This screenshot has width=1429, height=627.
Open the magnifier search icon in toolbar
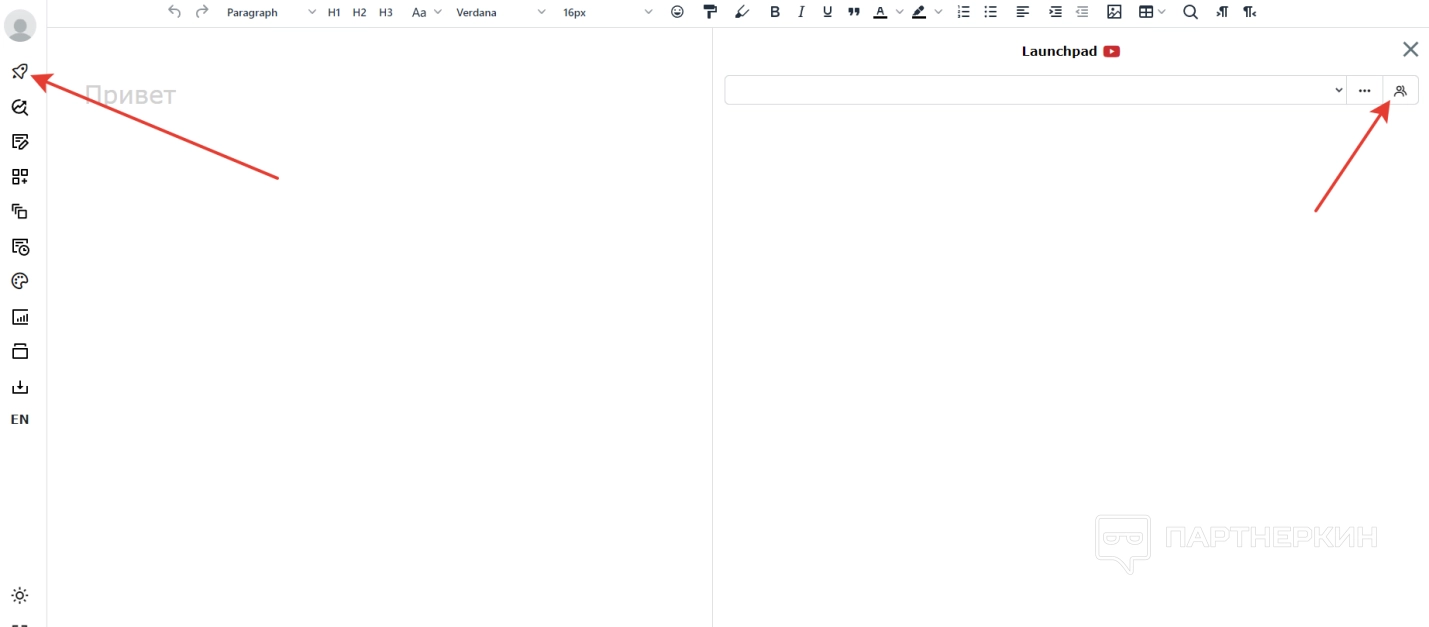(1190, 12)
